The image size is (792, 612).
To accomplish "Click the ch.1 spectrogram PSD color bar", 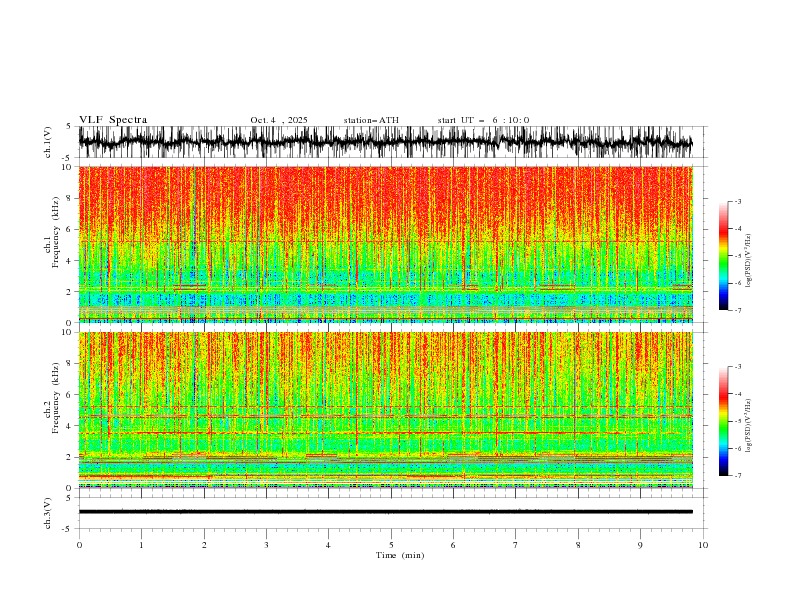I will pyautogui.click(x=723, y=256).
